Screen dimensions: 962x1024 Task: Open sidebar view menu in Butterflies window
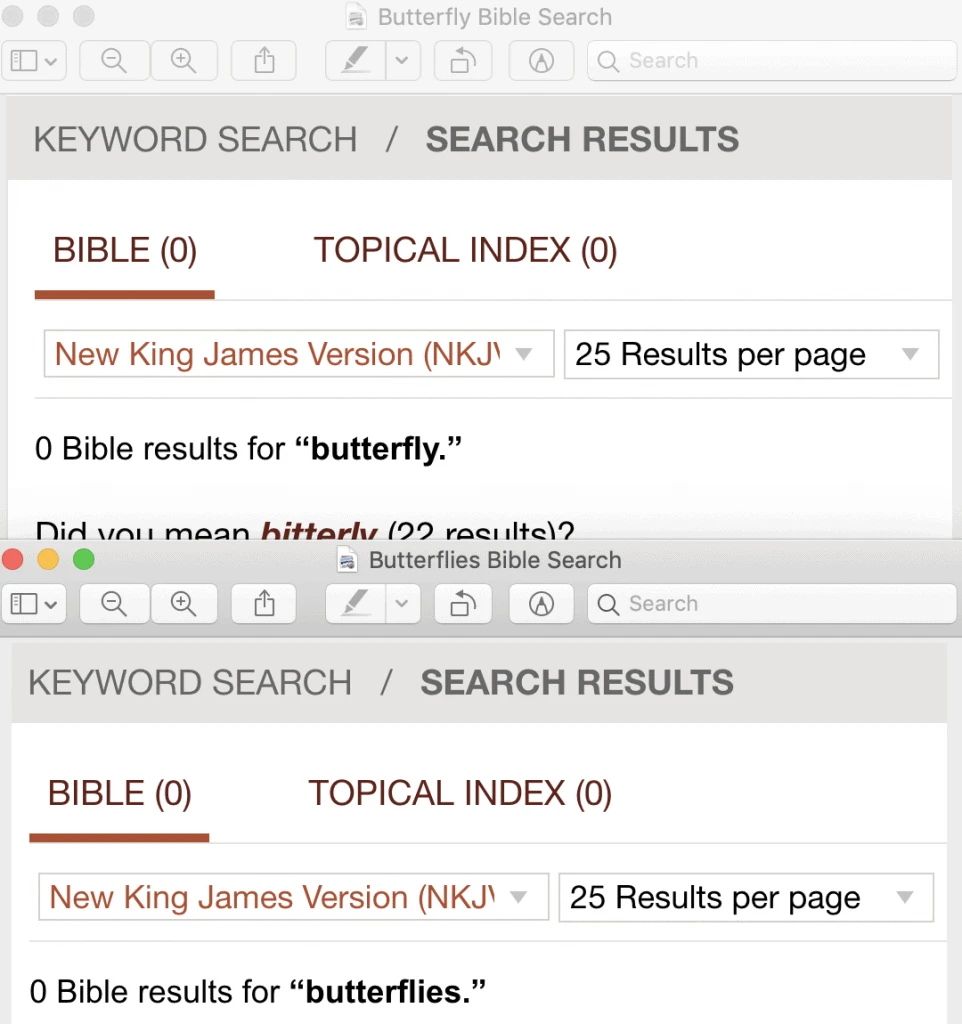34,603
